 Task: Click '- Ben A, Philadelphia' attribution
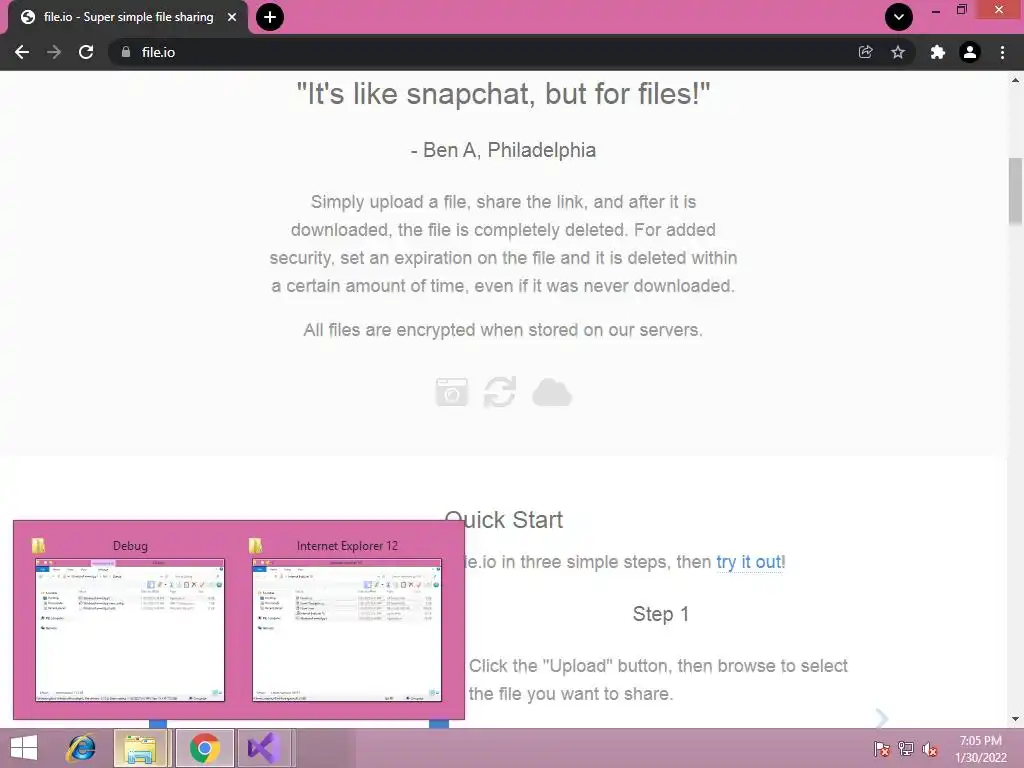point(503,150)
